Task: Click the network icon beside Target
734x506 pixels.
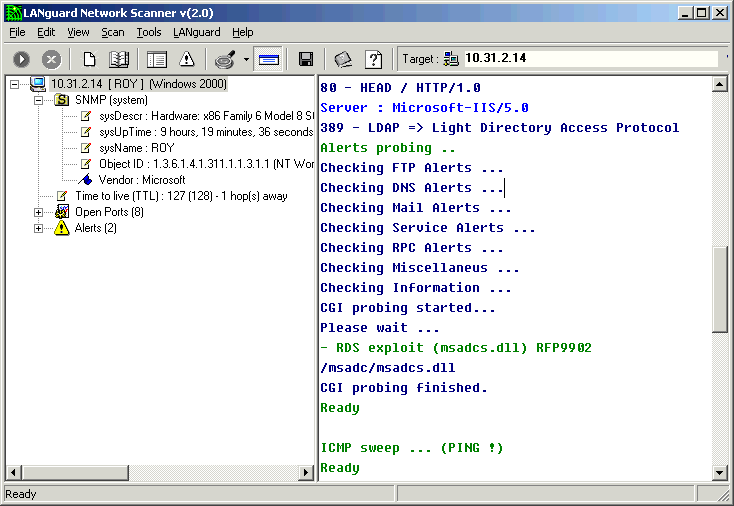Action: (451, 59)
